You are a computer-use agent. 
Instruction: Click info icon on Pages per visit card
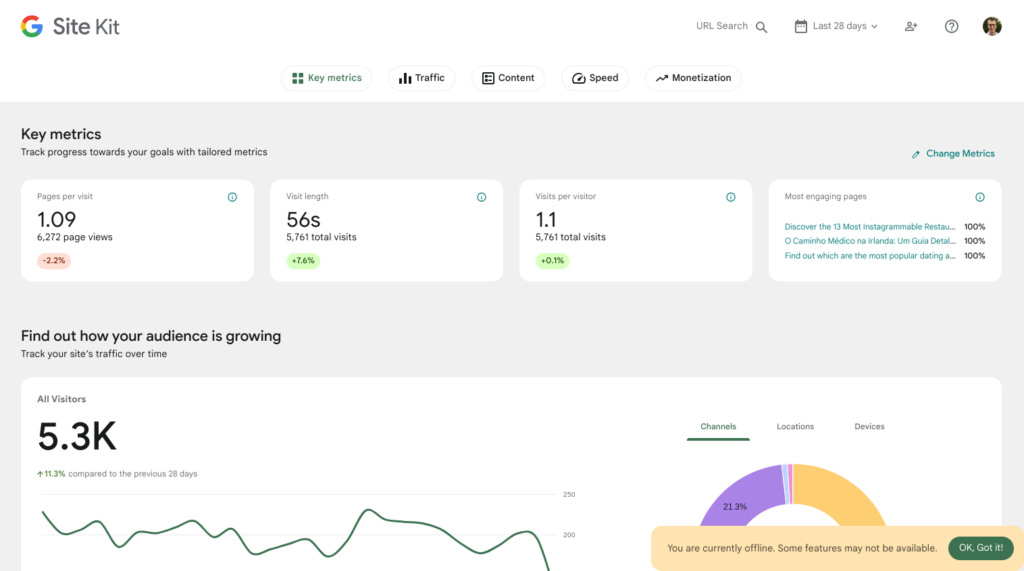[232, 197]
